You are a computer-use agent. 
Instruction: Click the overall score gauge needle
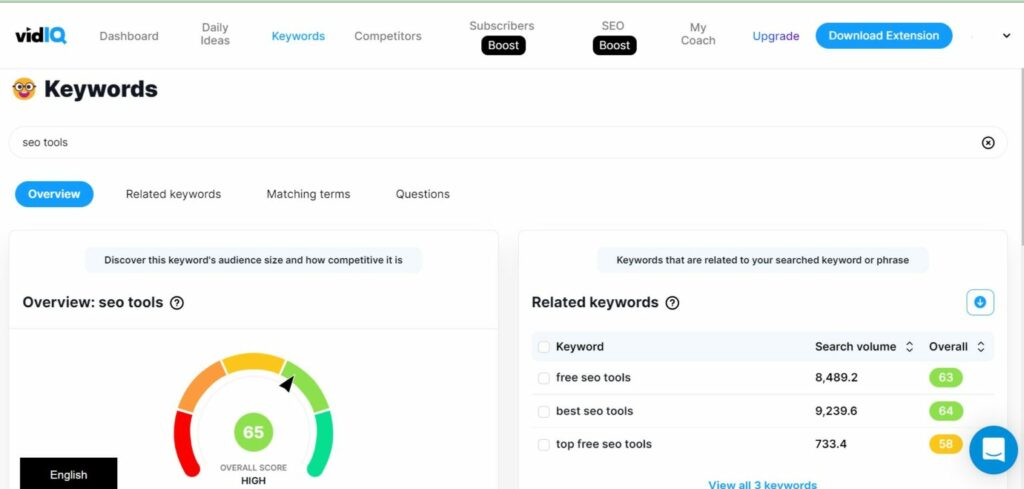point(287,384)
